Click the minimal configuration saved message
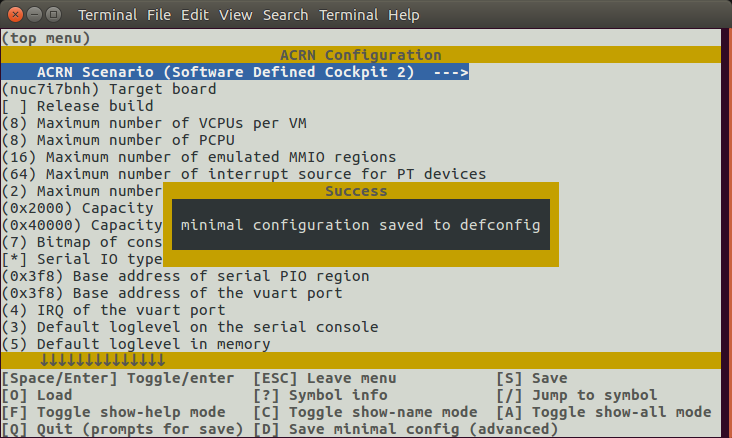The height and width of the screenshot is (438, 732). pos(360,225)
